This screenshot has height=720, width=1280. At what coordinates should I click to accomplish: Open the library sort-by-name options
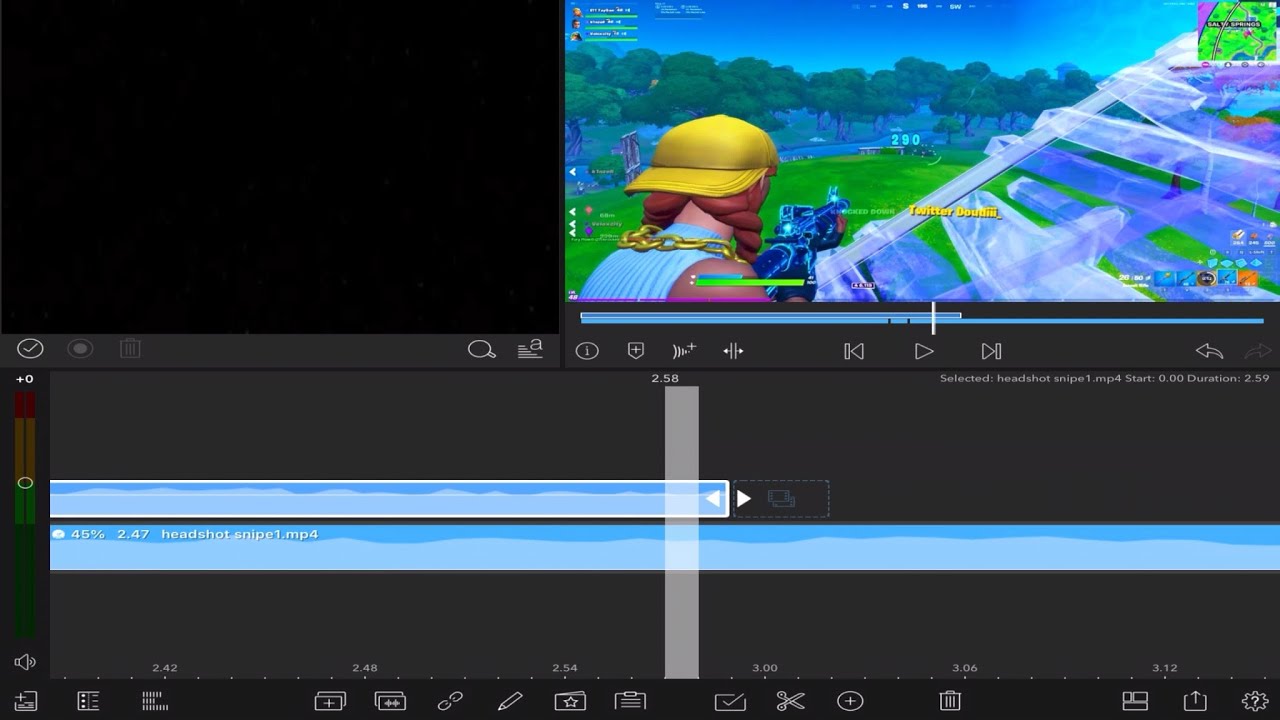(530, 349)
